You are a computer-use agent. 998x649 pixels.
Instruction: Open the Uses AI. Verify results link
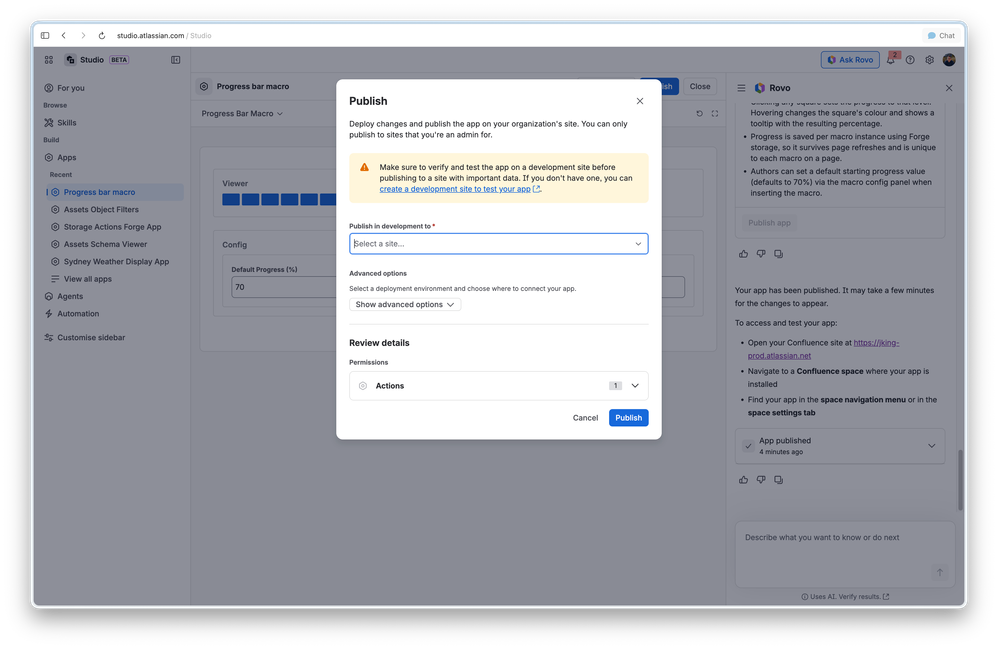tap(845, 597)
